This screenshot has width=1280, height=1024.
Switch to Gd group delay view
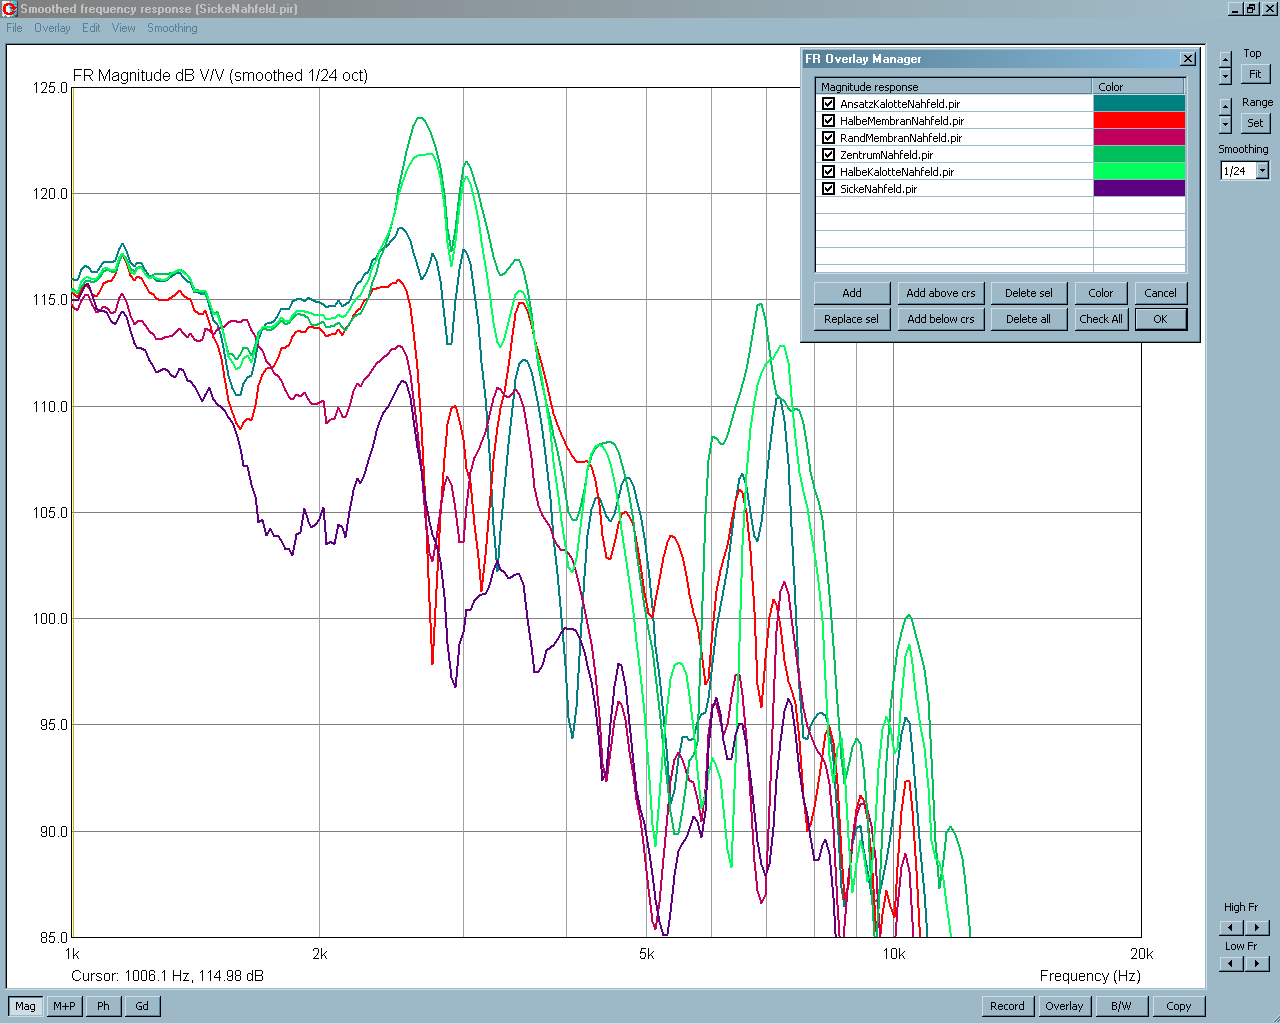coord(142,1006)
